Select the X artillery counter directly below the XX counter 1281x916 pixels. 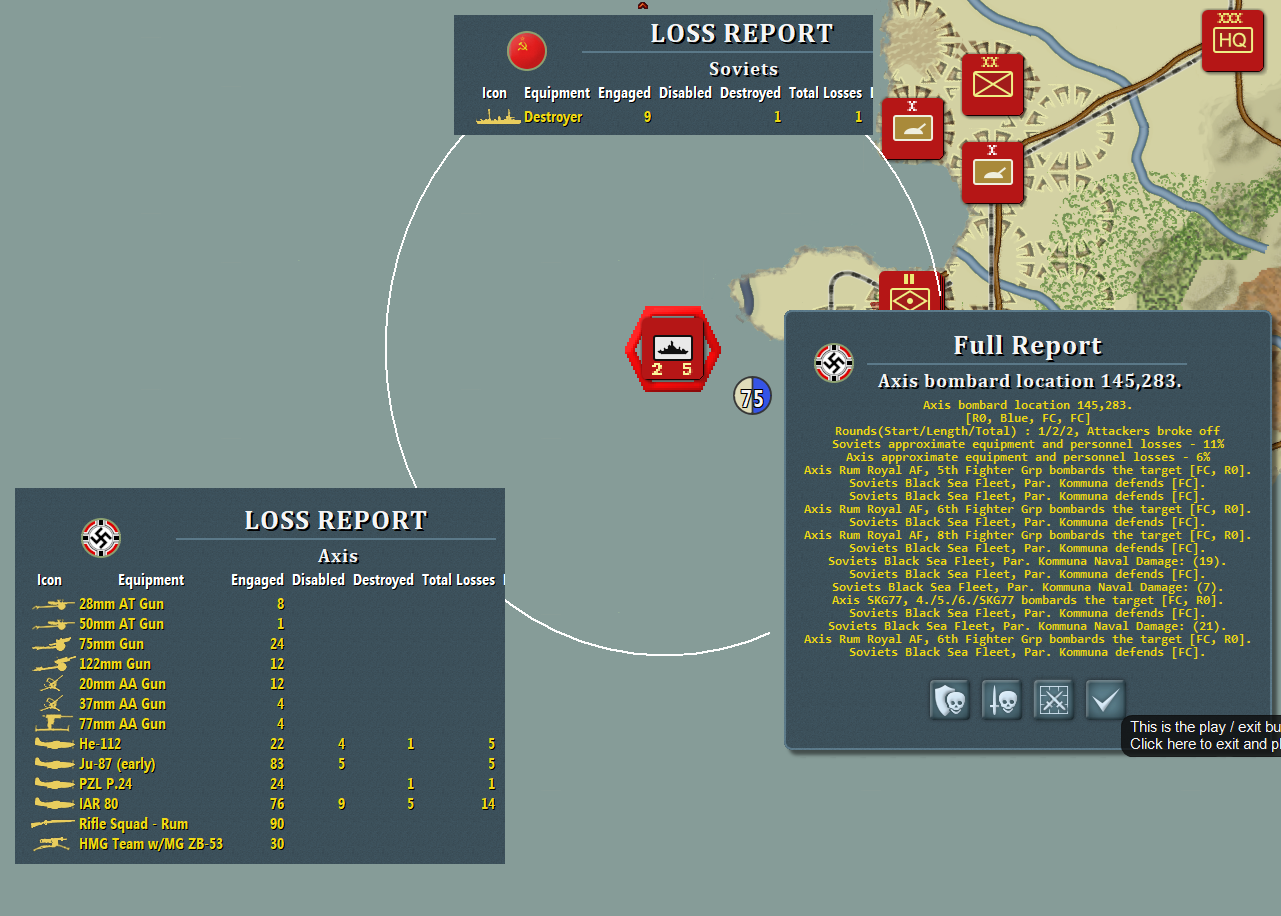click(x=992, y=172)
